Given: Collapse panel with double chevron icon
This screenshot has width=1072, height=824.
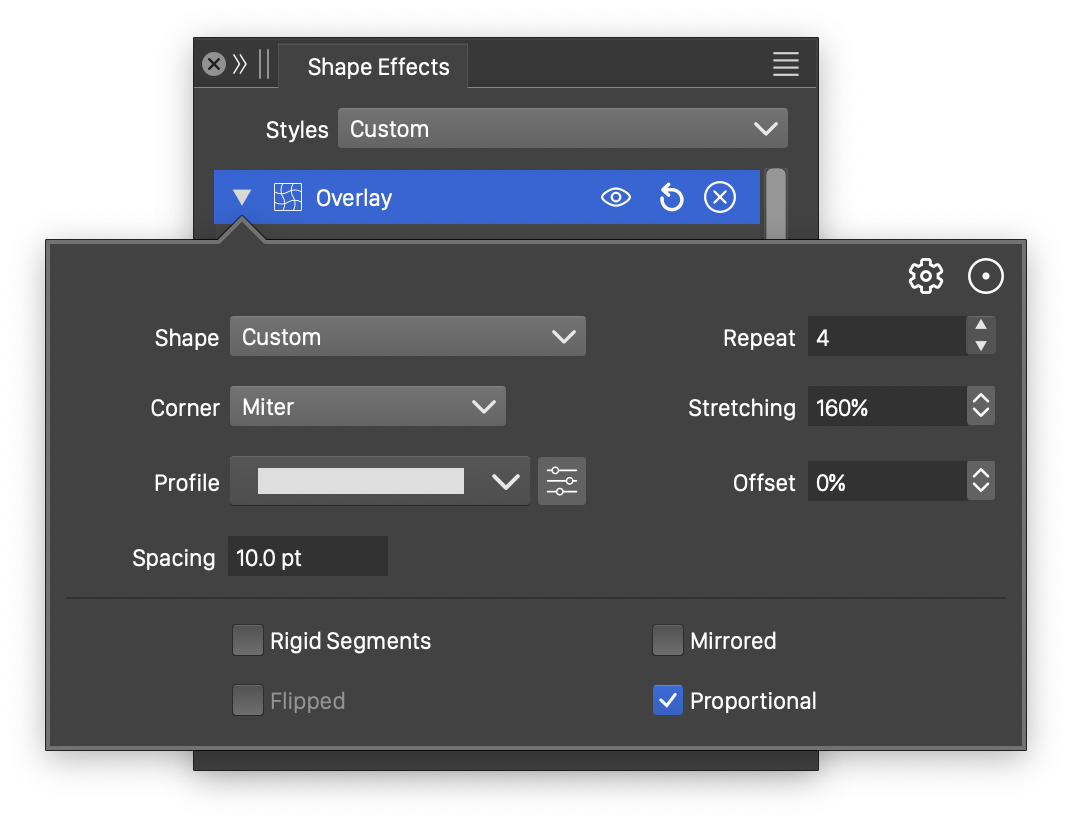Looking at the screenshot, I should (x=240, y=65).
